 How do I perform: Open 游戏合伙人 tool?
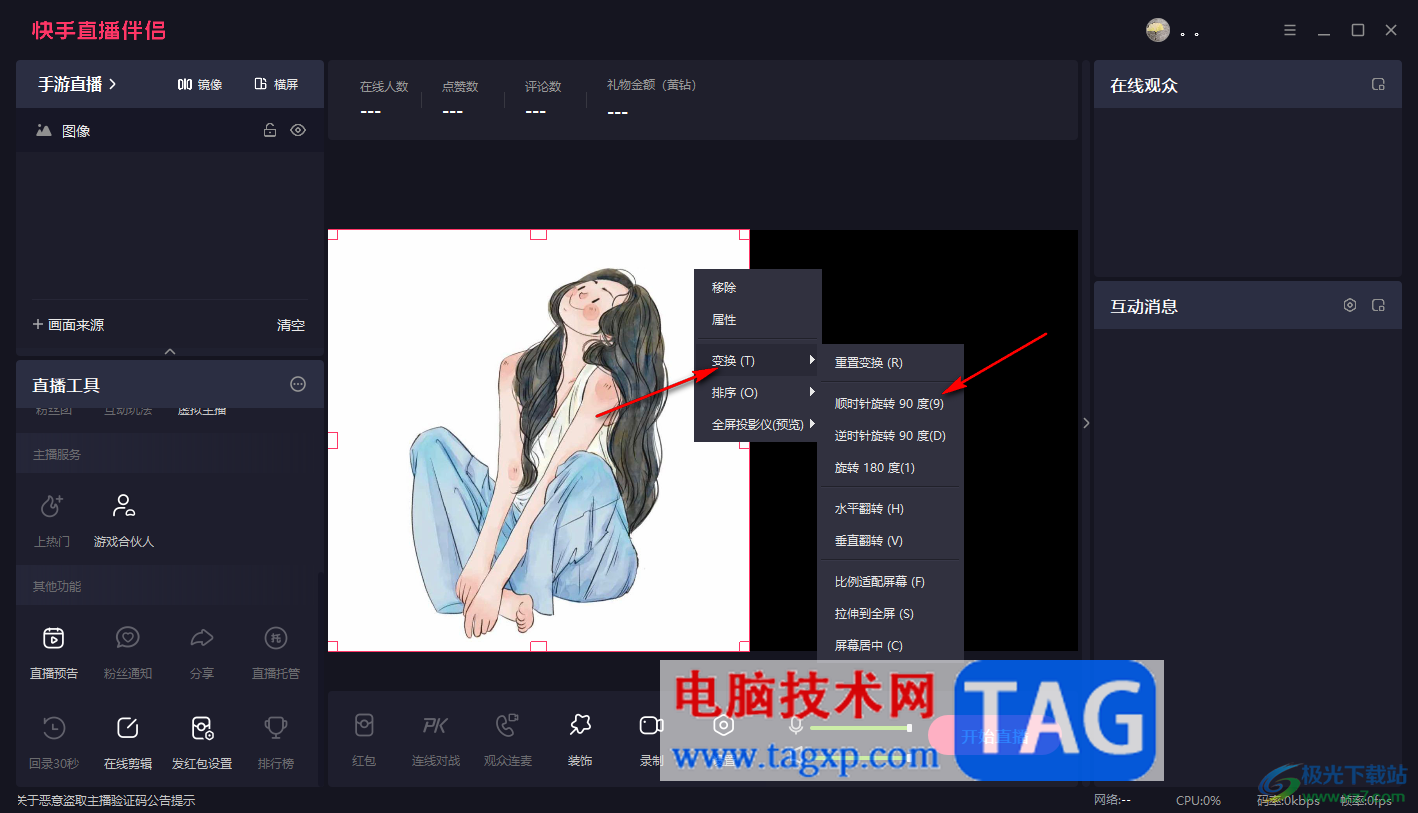click(x=124, y=520)
